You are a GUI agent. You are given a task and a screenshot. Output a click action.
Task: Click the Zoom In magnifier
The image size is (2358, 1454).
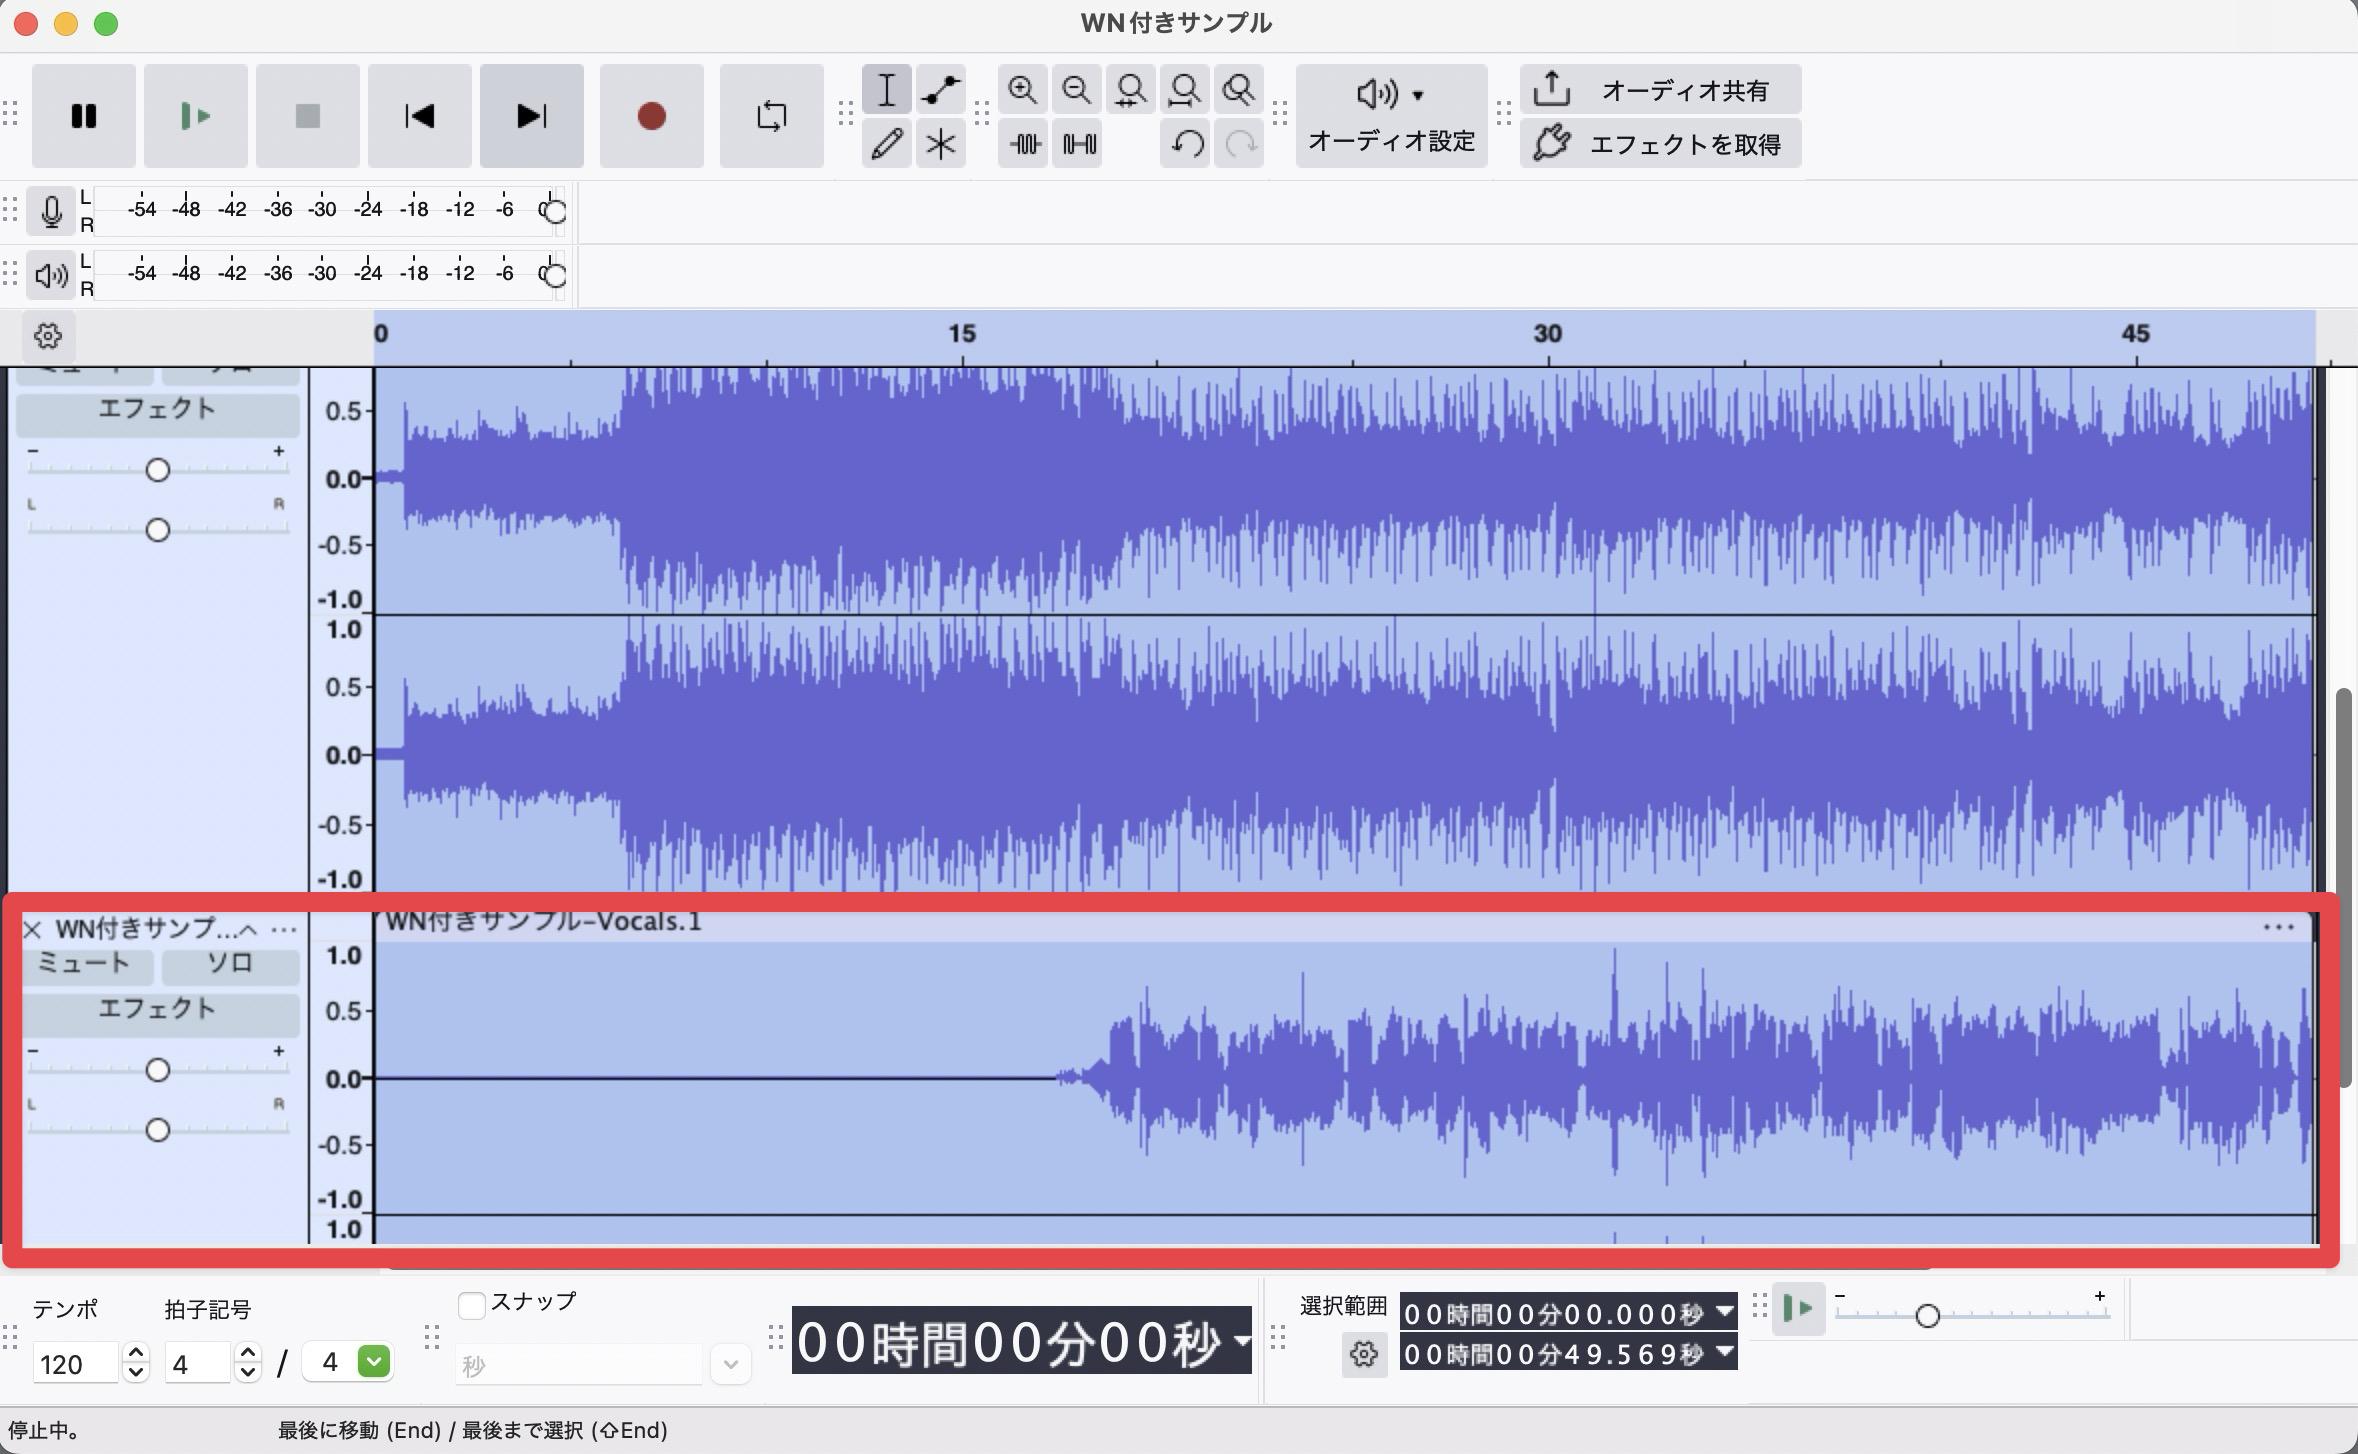pos(1022,90)
